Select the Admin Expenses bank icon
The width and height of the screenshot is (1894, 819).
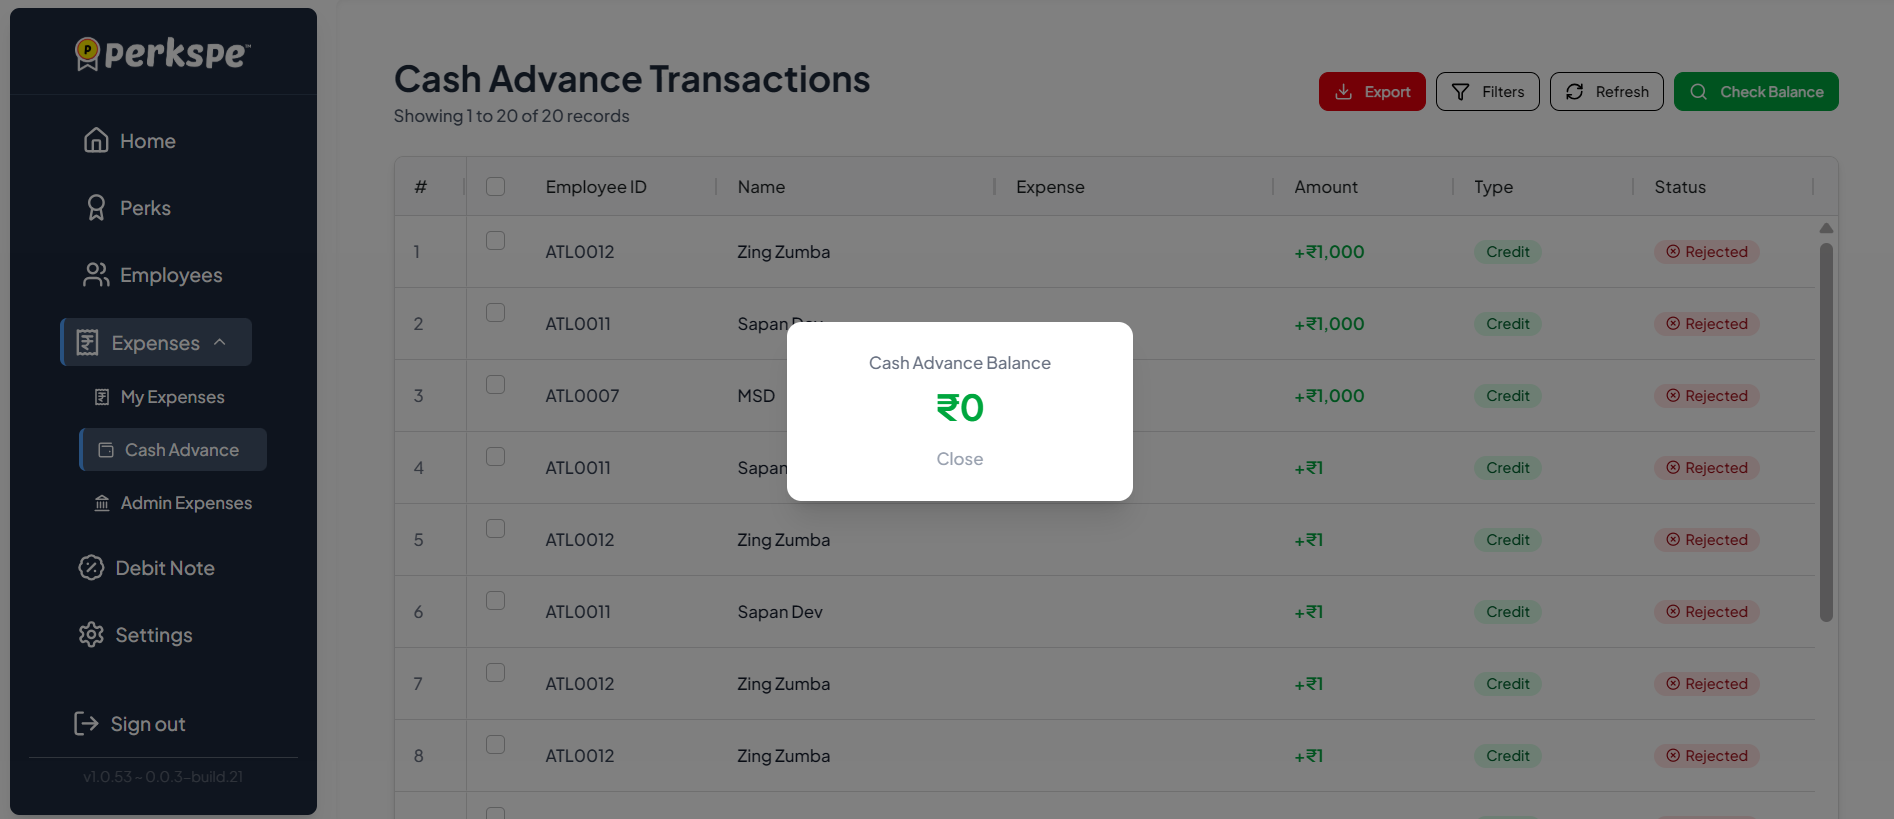(x=101, y=503)
